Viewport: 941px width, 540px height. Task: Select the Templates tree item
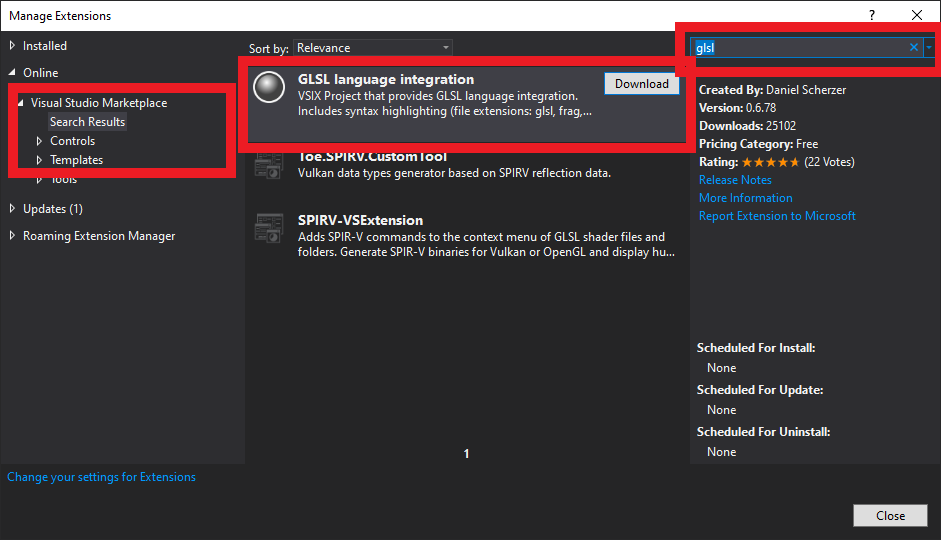(x=77, y=160)
